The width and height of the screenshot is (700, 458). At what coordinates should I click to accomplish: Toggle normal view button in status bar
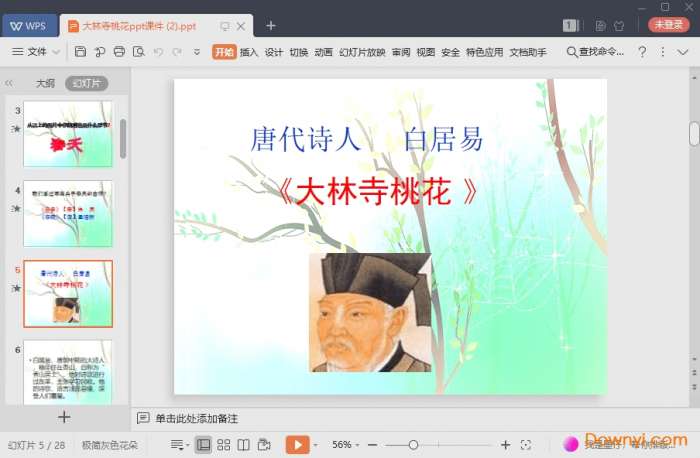204,444
